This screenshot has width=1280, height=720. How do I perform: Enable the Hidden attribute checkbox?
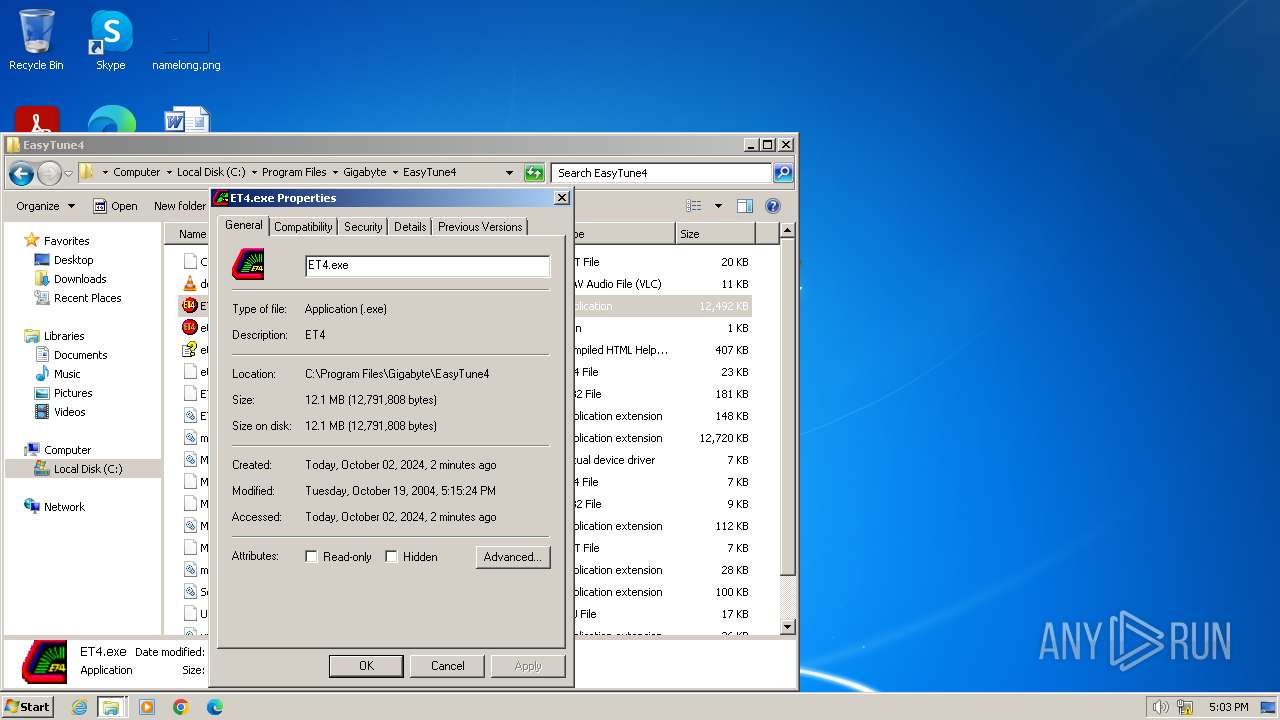(x=391, y=557)
